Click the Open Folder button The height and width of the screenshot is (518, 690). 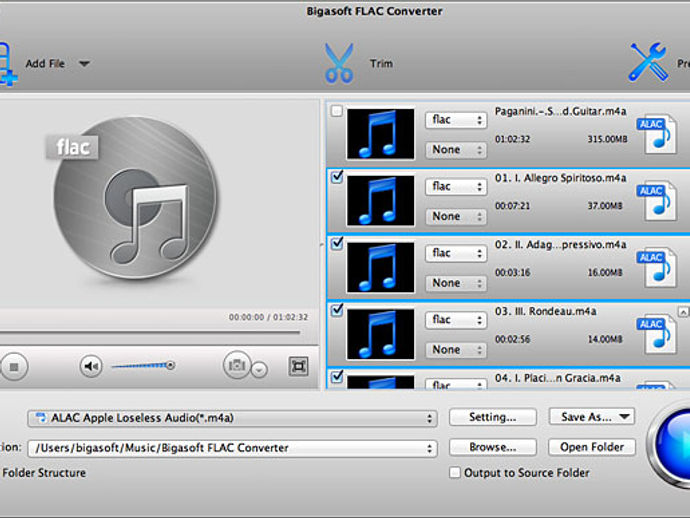(592, 447)
